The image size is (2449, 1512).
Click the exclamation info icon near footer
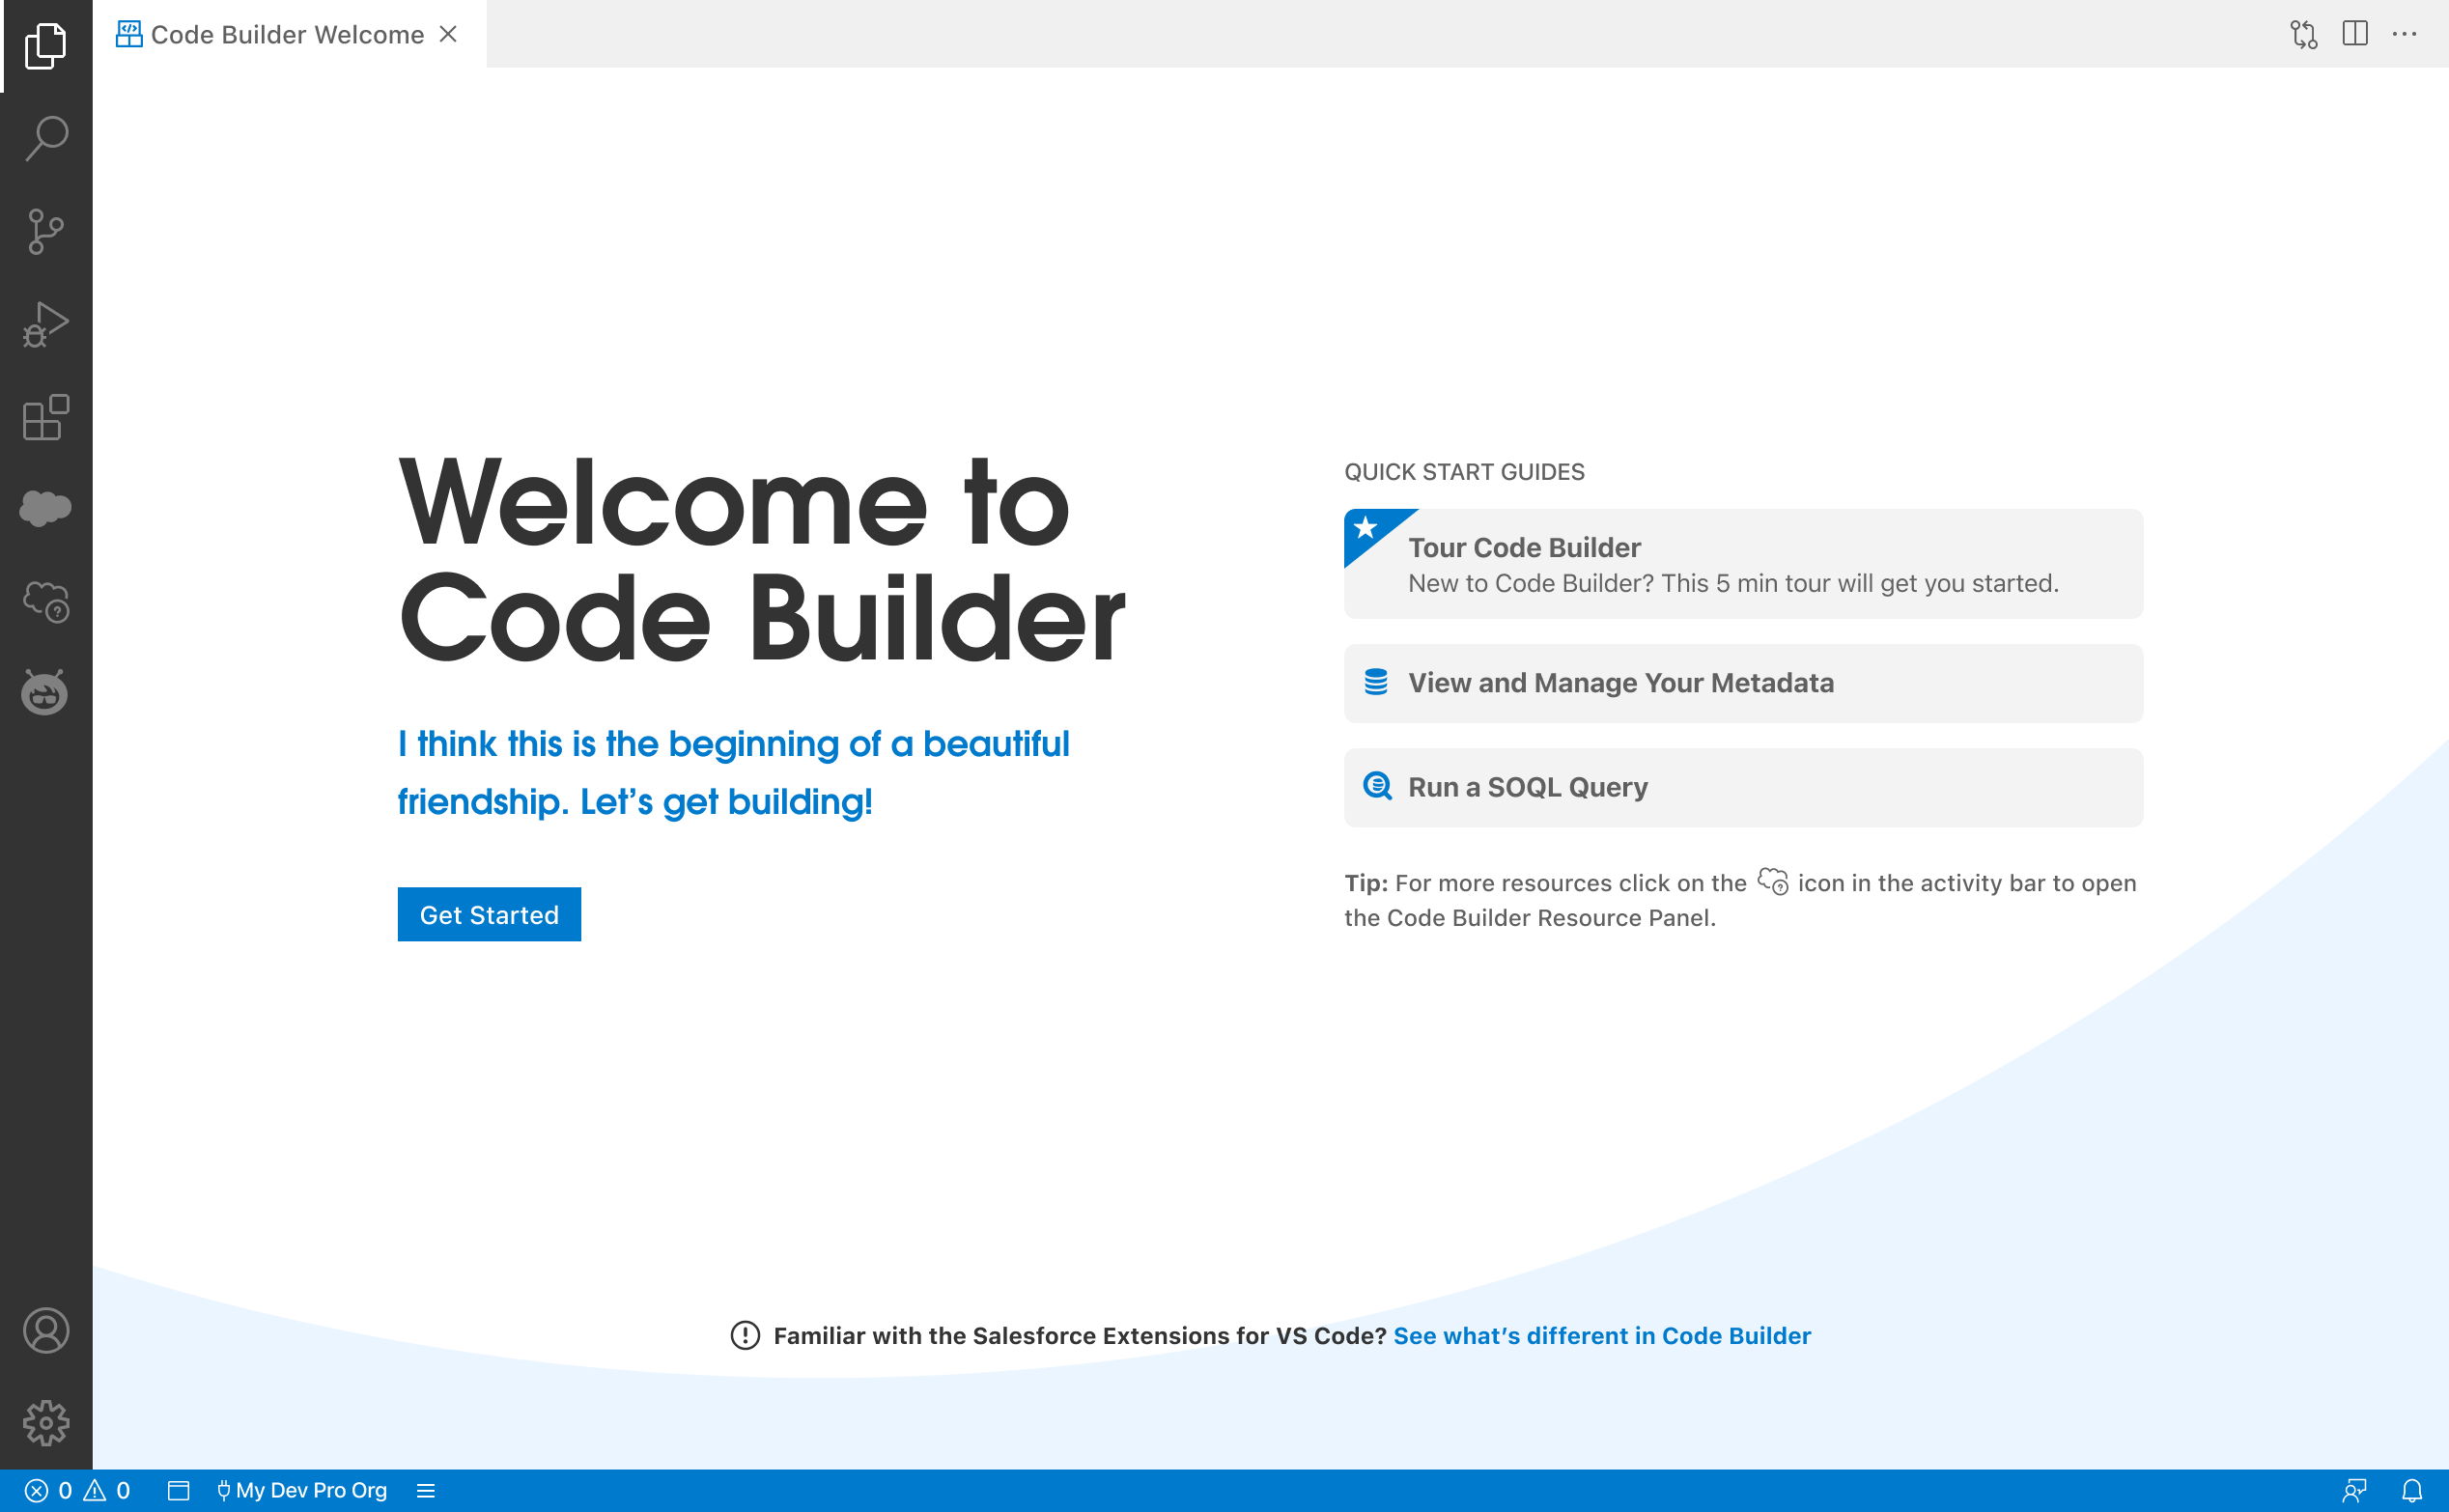click(745, 1335)
